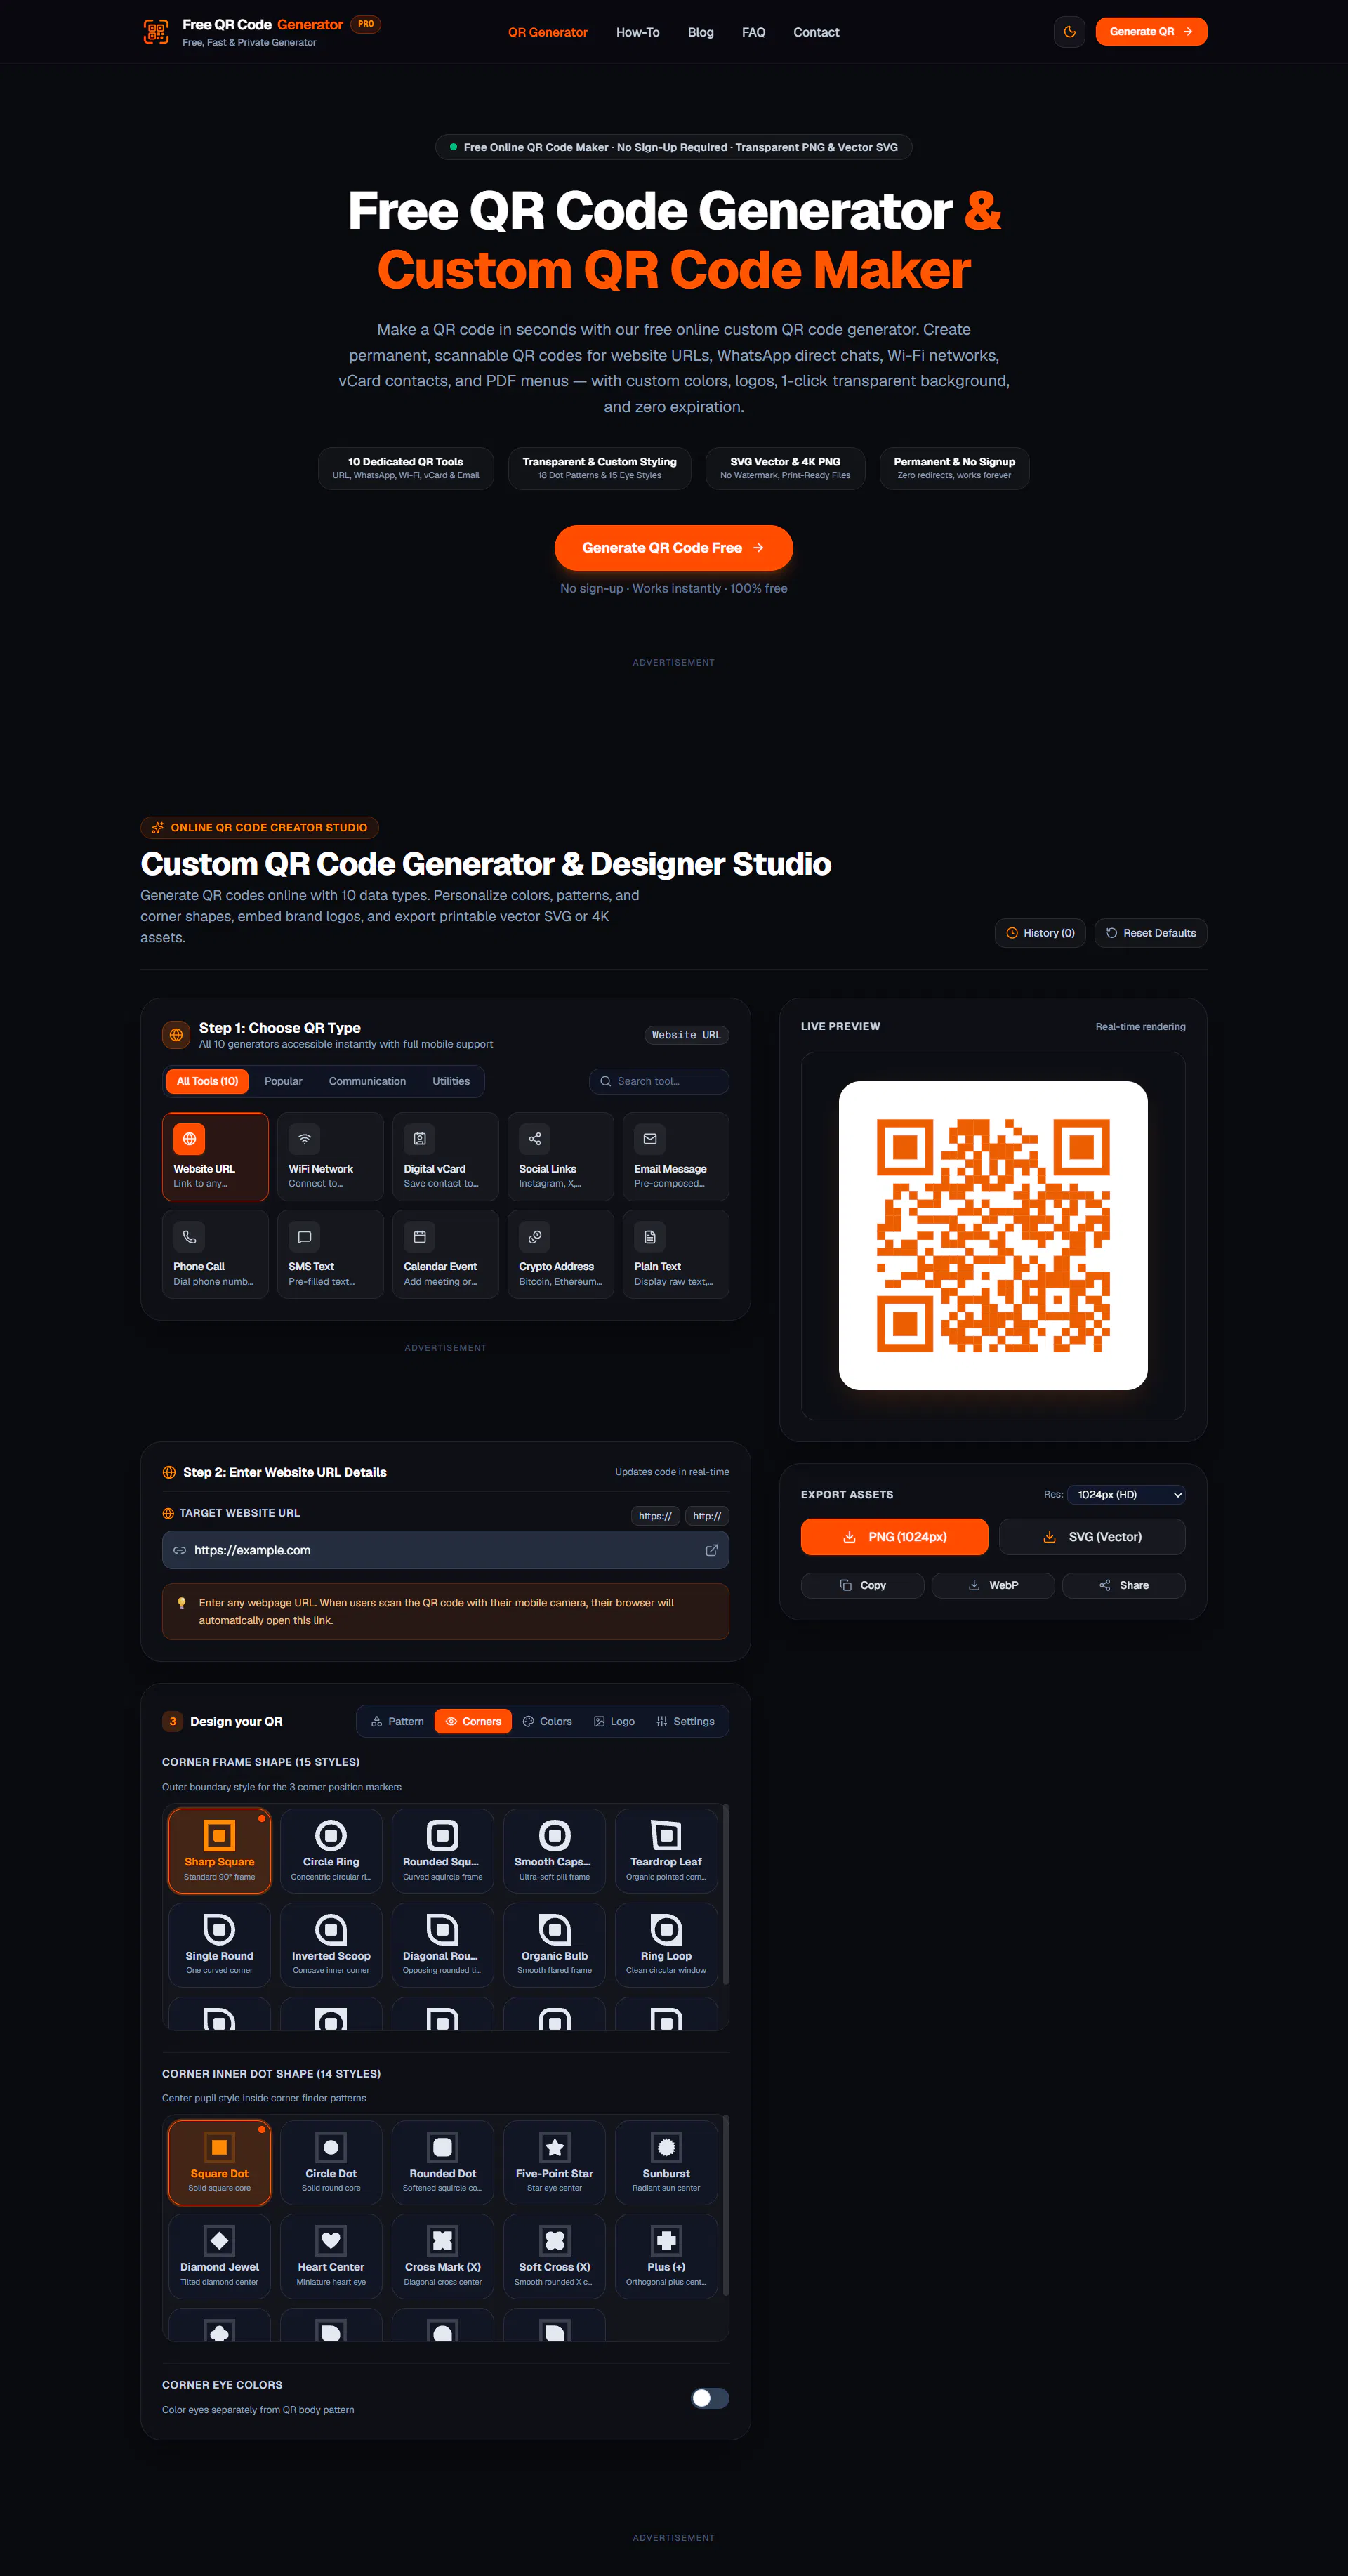Viewport: 1348px width, 2576px height.
Task: Choose the Crypto Address tool
Action: [x=561, y=1254]
